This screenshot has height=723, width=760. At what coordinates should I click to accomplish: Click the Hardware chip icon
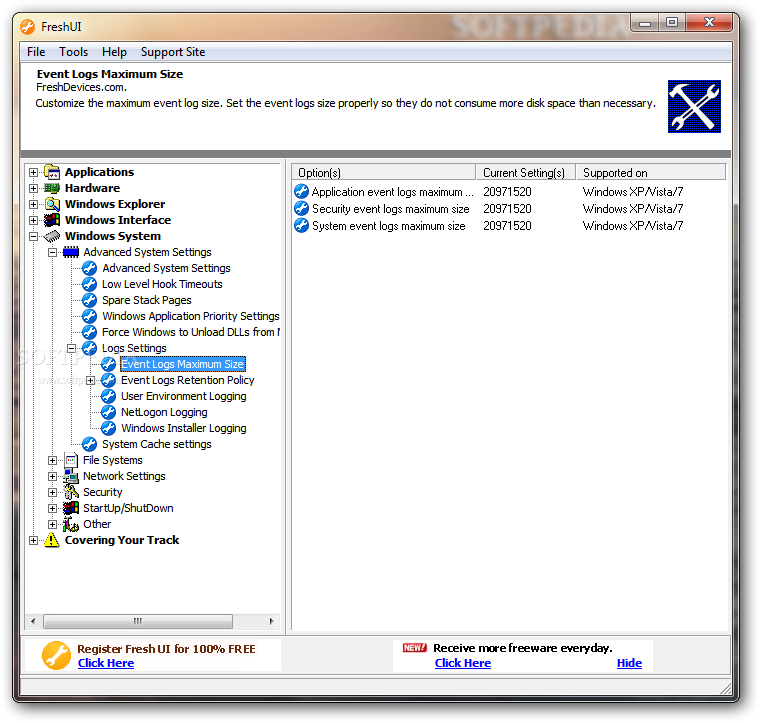52,188
